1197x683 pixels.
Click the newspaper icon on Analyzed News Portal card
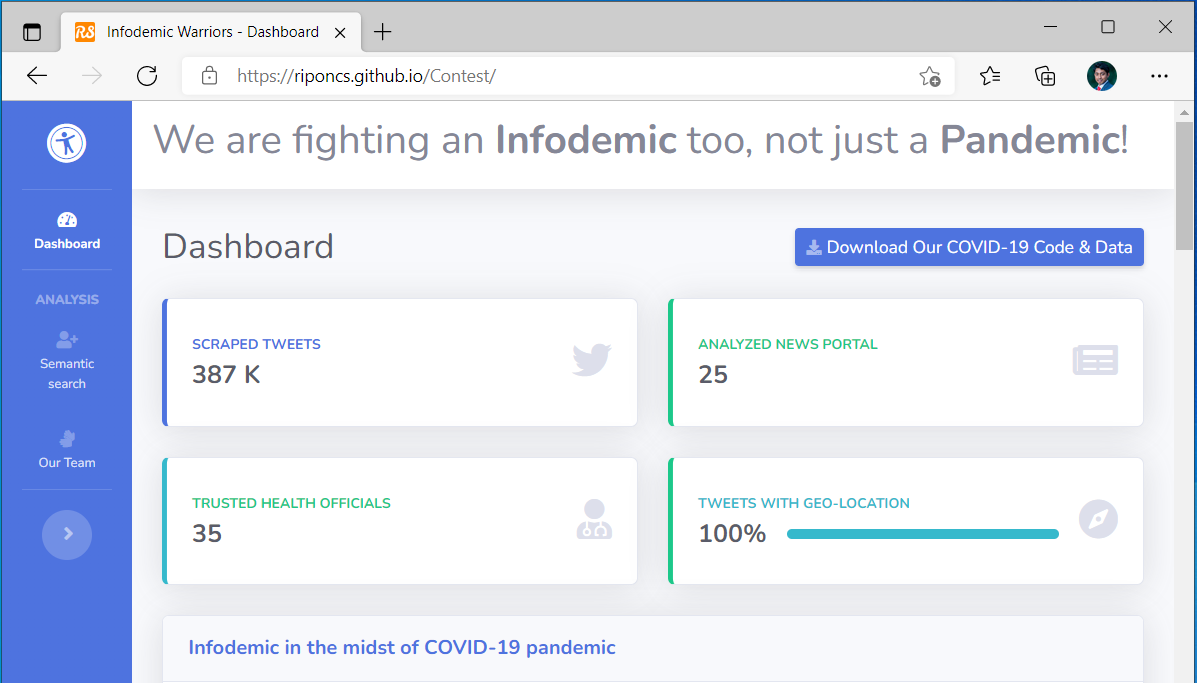pyautogui.click(x=1095, y=359)
